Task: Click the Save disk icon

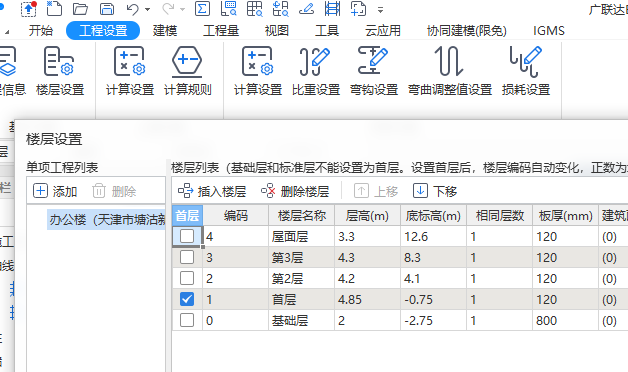Action: pyautogui.click(x=107, y=8)
